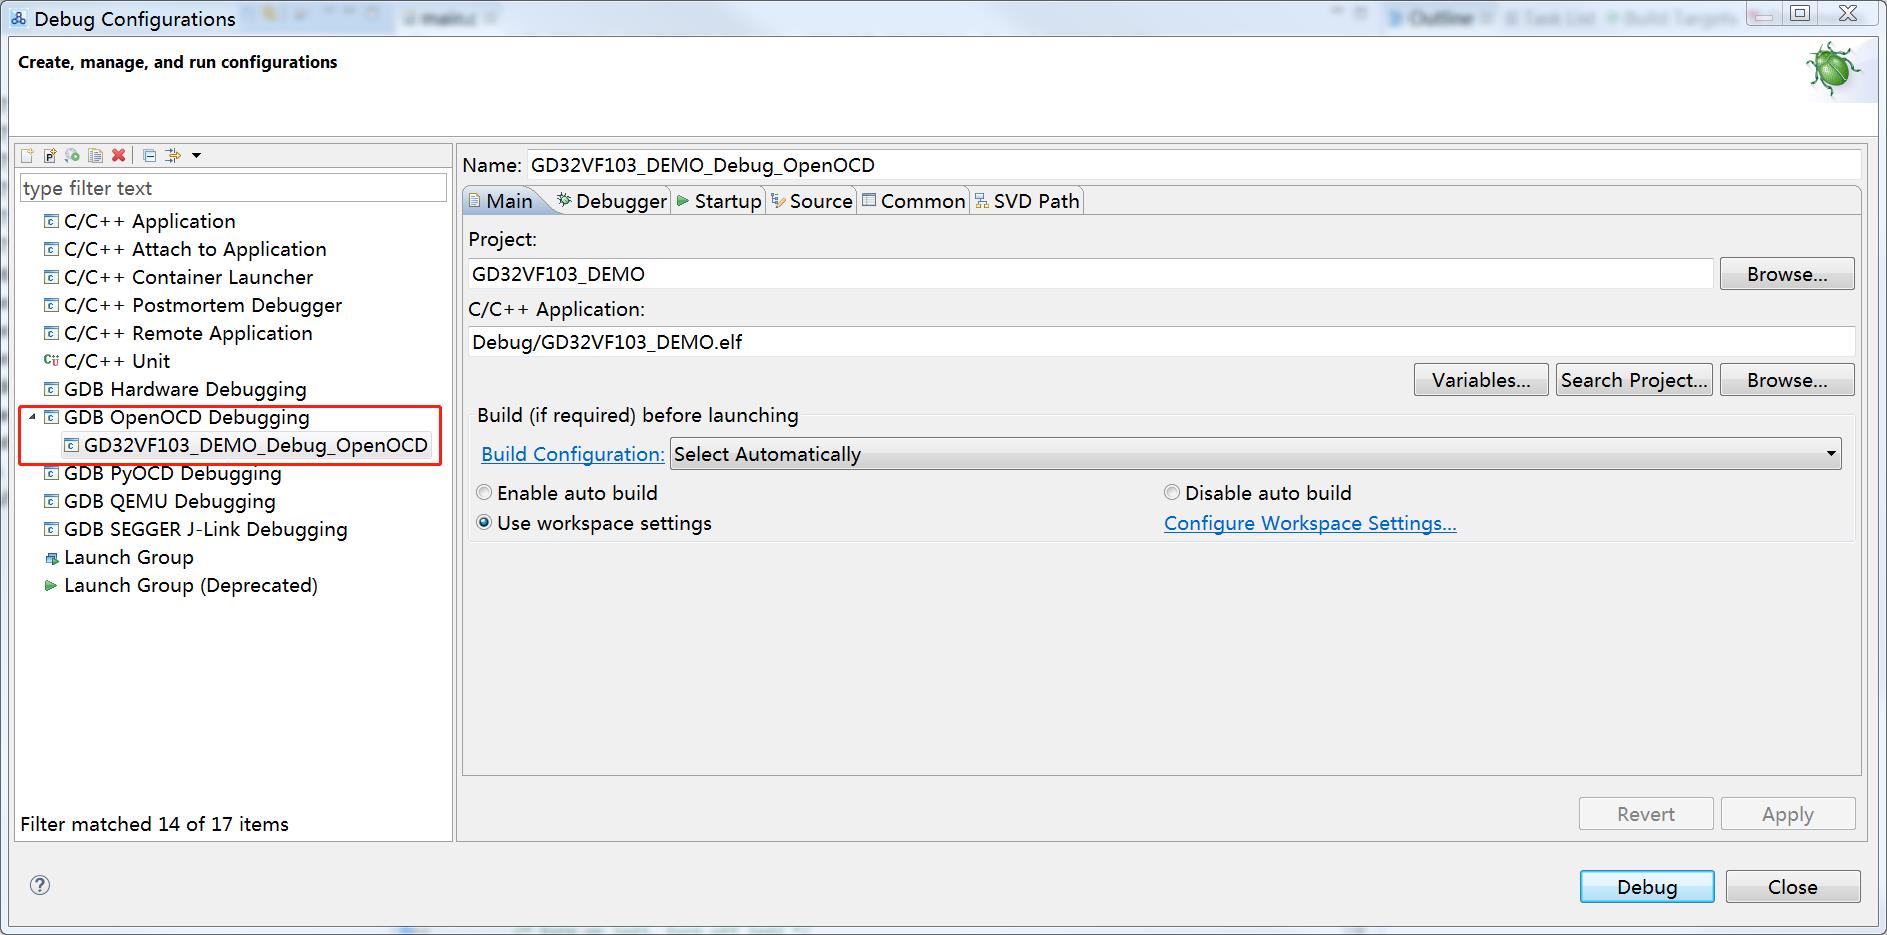Click the type filter text field
The width and height of the screenshot is (1887, 935).
pos(233,188)
